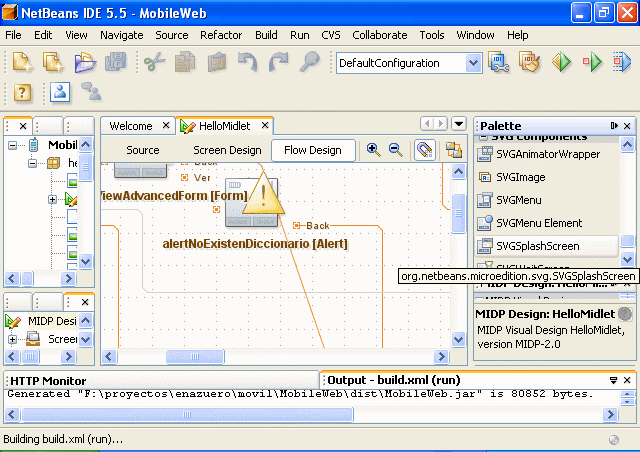The image size is (640, 452).
Task: Click the flow design vertical scrollbar thumb
Action: click(459, 213)
